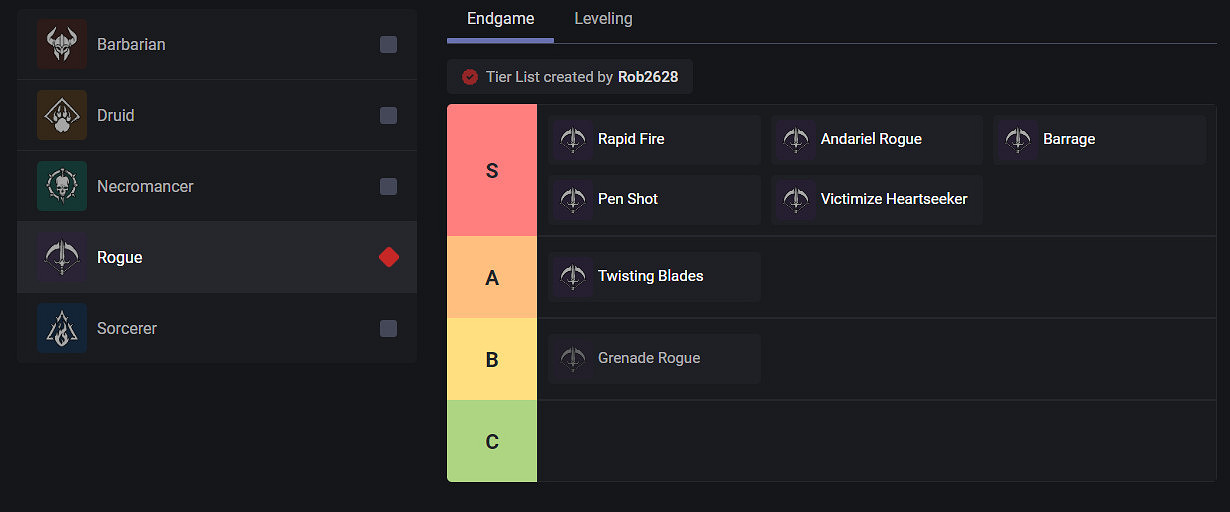The image size is (1230, 512).
Task: Click the icon beside Twisting Blades build
Action: click(x=573, y=277)
